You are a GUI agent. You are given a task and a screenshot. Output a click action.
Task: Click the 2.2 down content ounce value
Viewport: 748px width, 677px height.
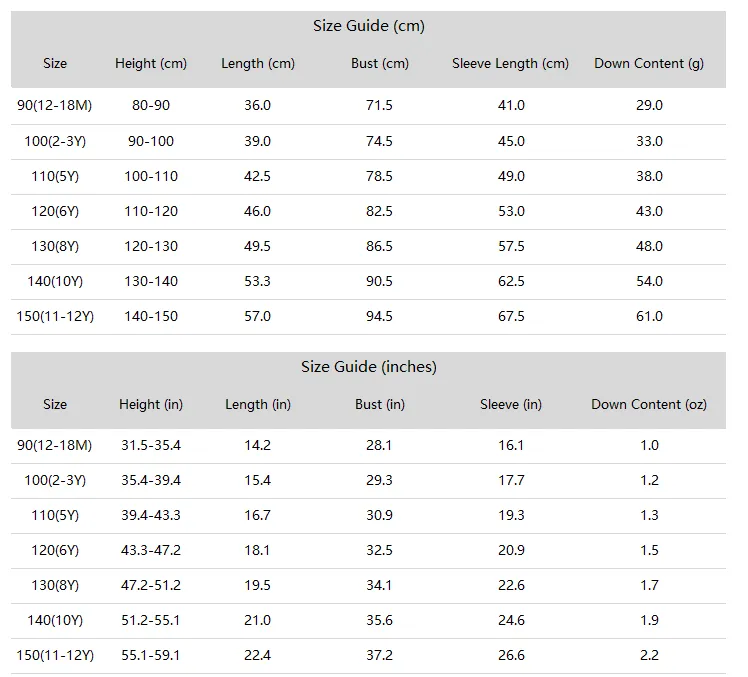pyautogui.click(x=649, y=655)
